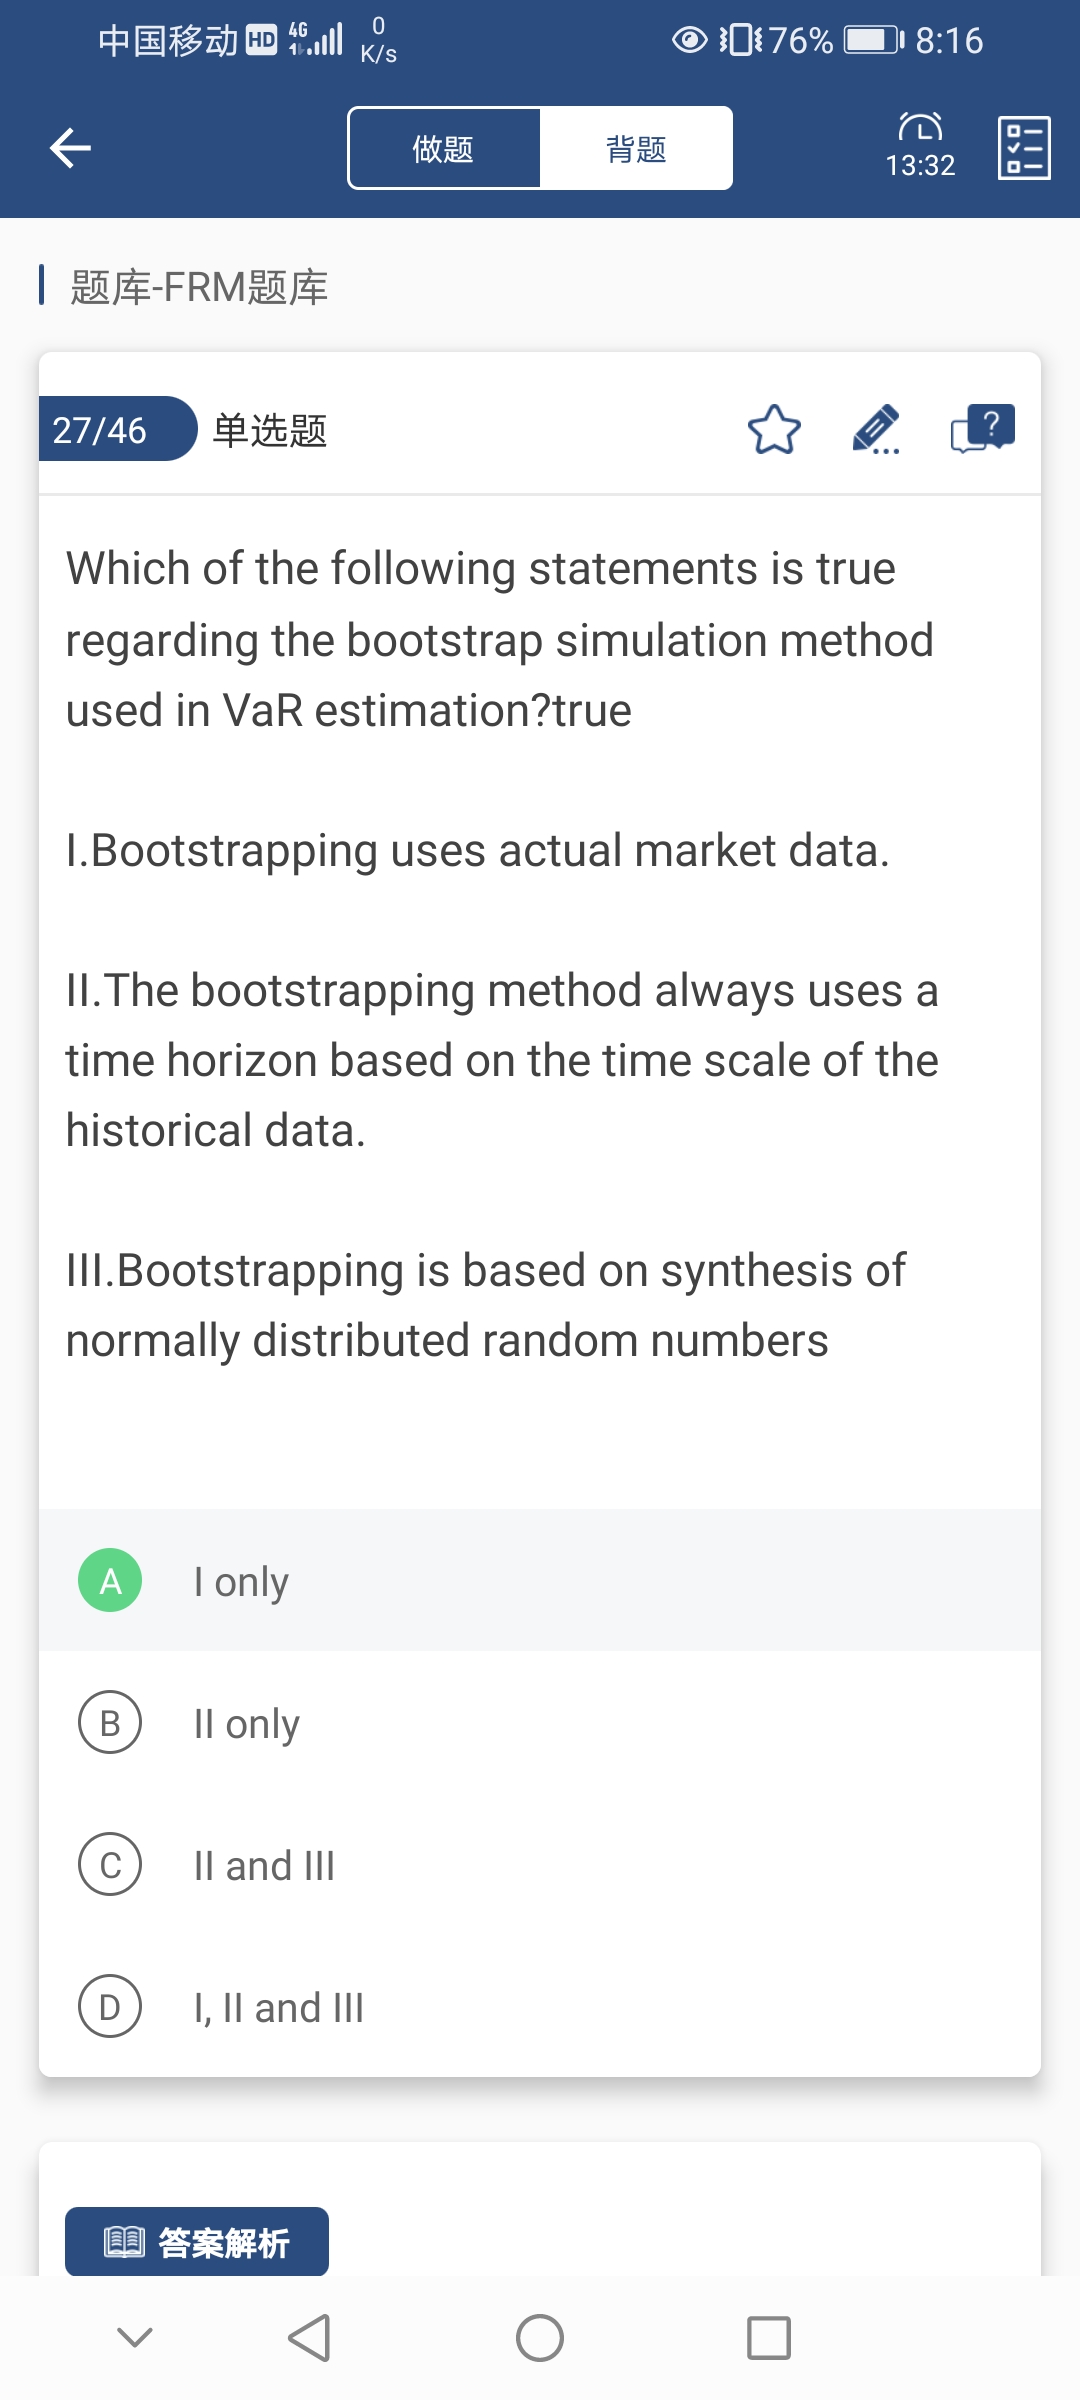
Task: Switch to the 做题 tab
Action: click(x=444, y=149)
